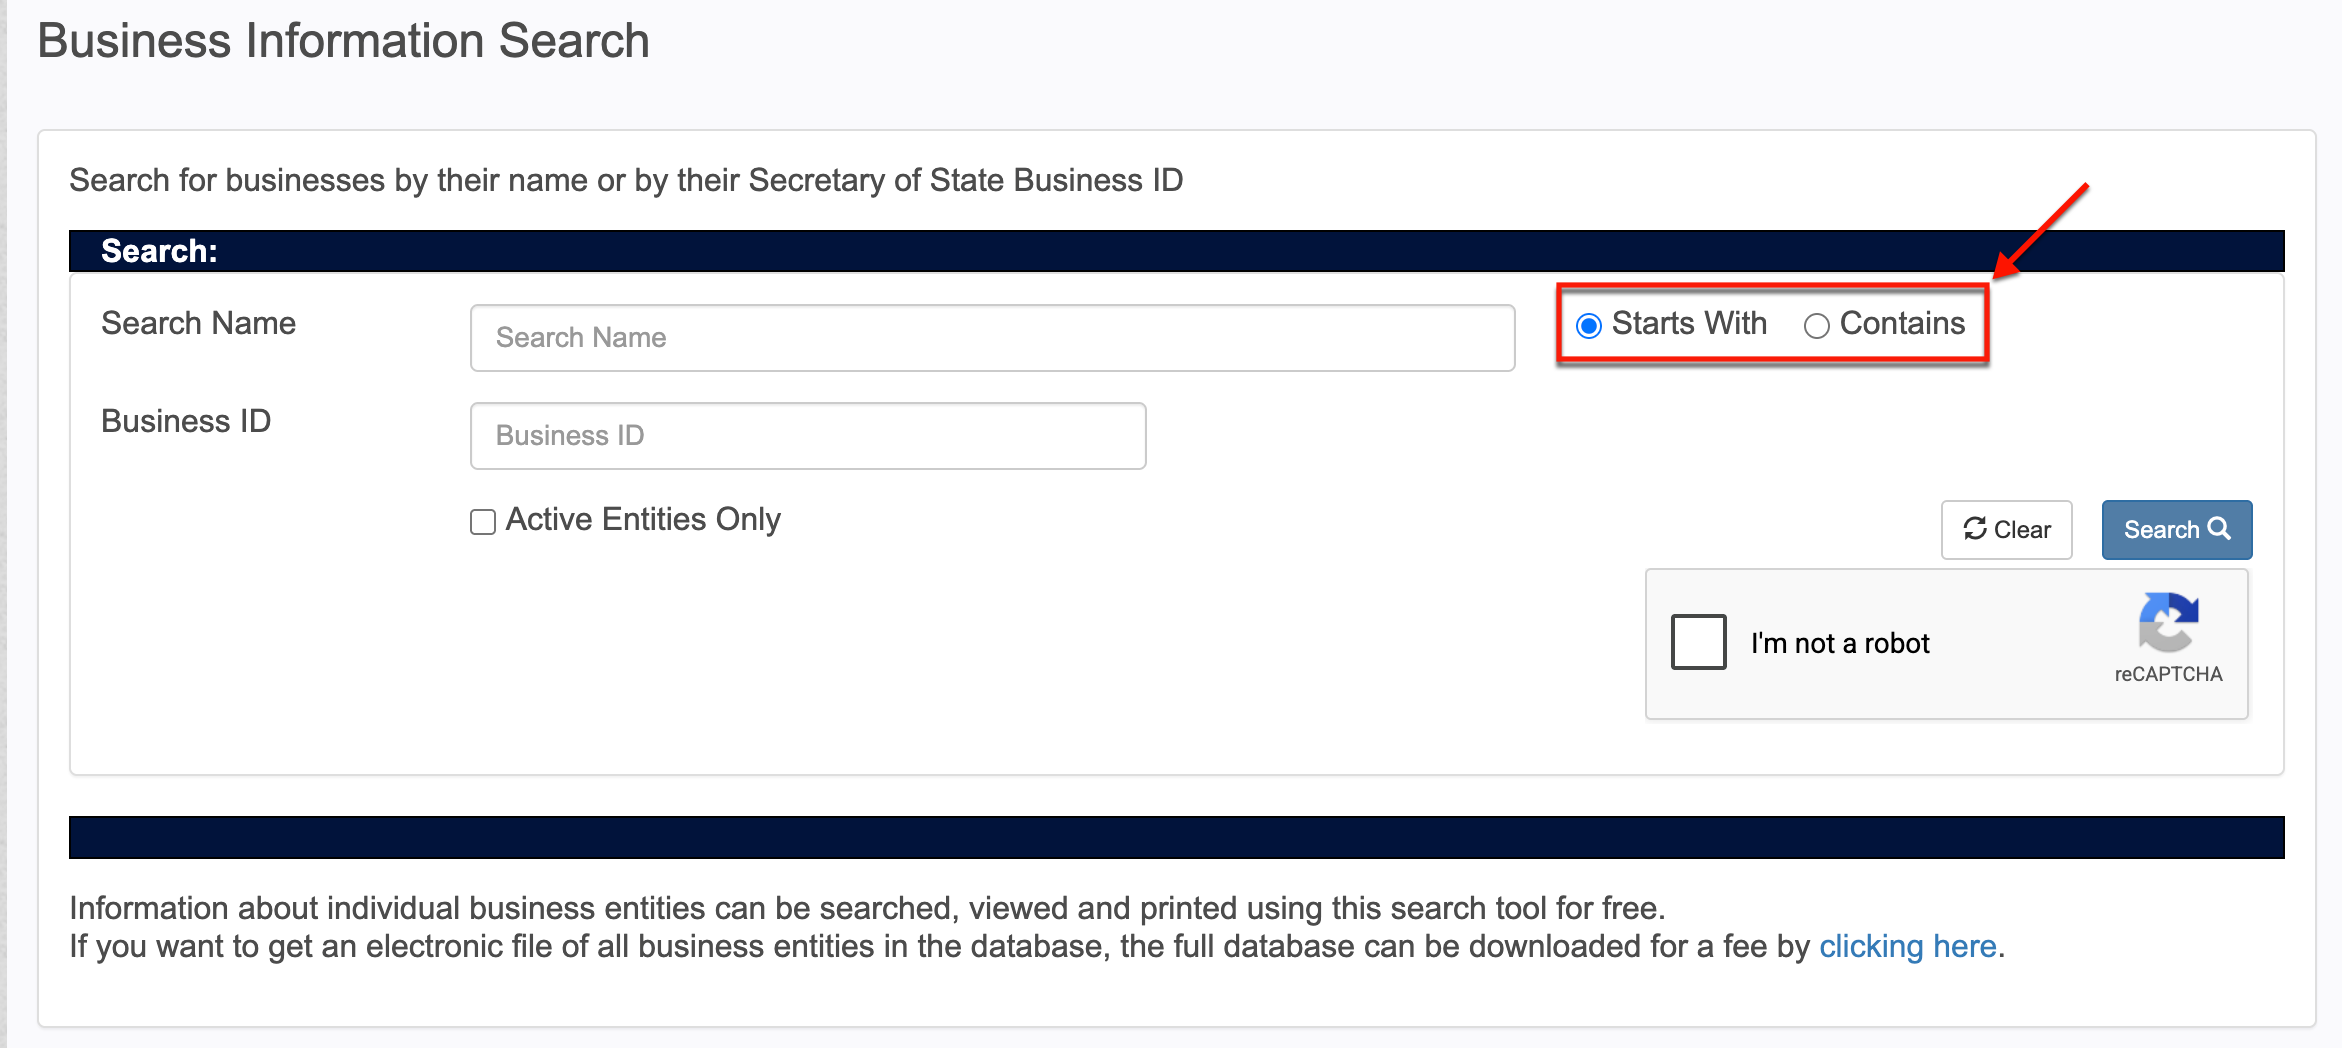The height and width of the screenshot is (1048, 2342).
Task: Click the refresh arrows icon beside Clear
Action: pos(1975,528)
